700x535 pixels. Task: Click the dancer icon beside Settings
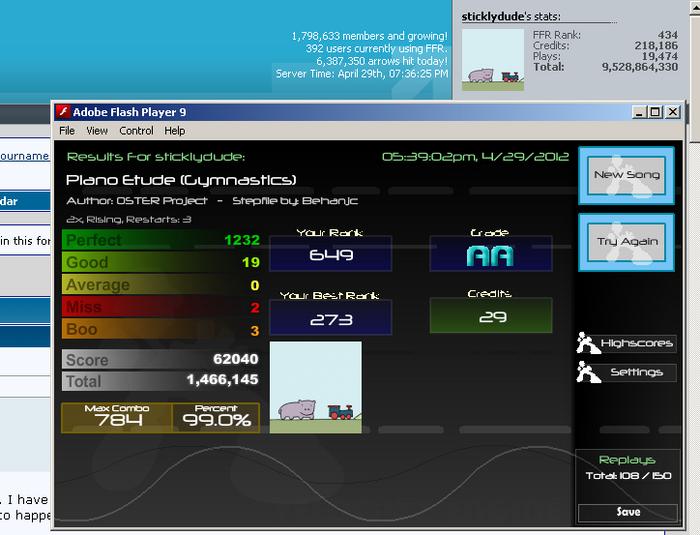(x=588, y=372)
